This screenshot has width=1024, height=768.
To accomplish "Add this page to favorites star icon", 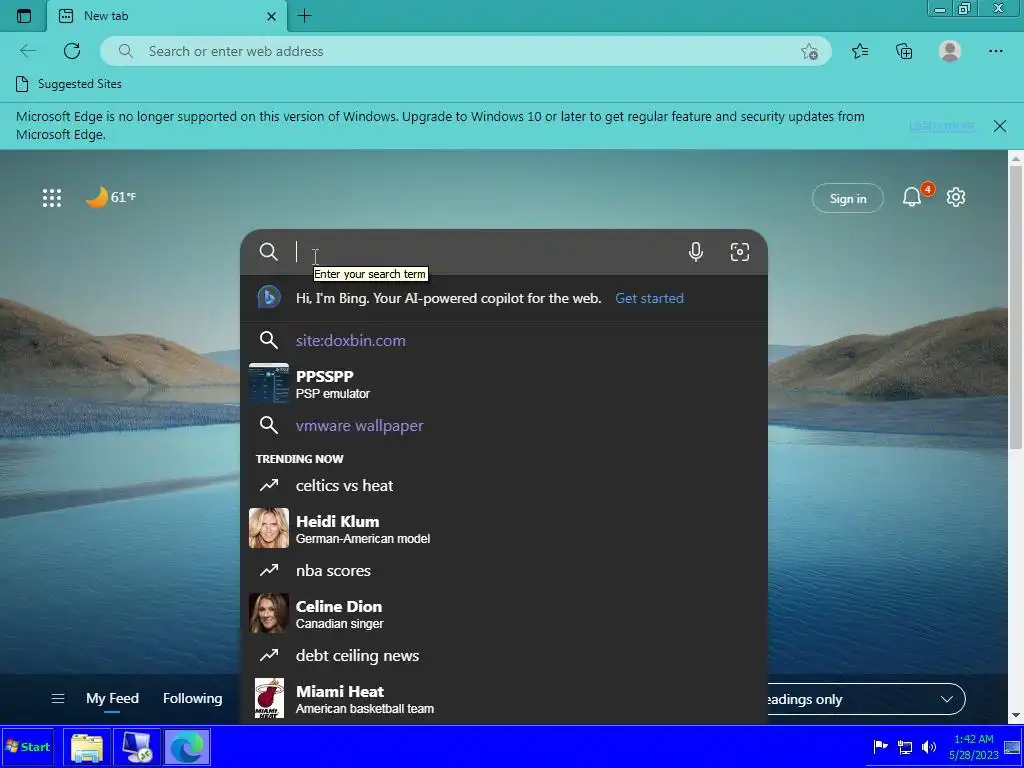I will [x=809, y=52].
